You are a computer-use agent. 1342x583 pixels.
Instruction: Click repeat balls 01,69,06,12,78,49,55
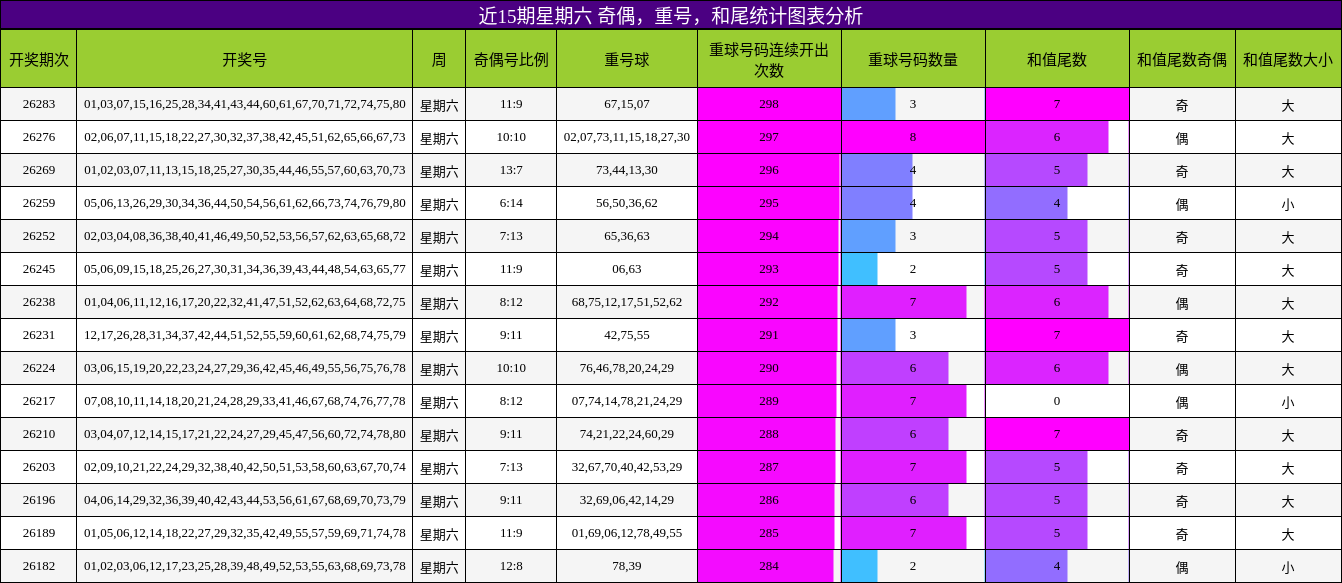click(x=627, y=533)
